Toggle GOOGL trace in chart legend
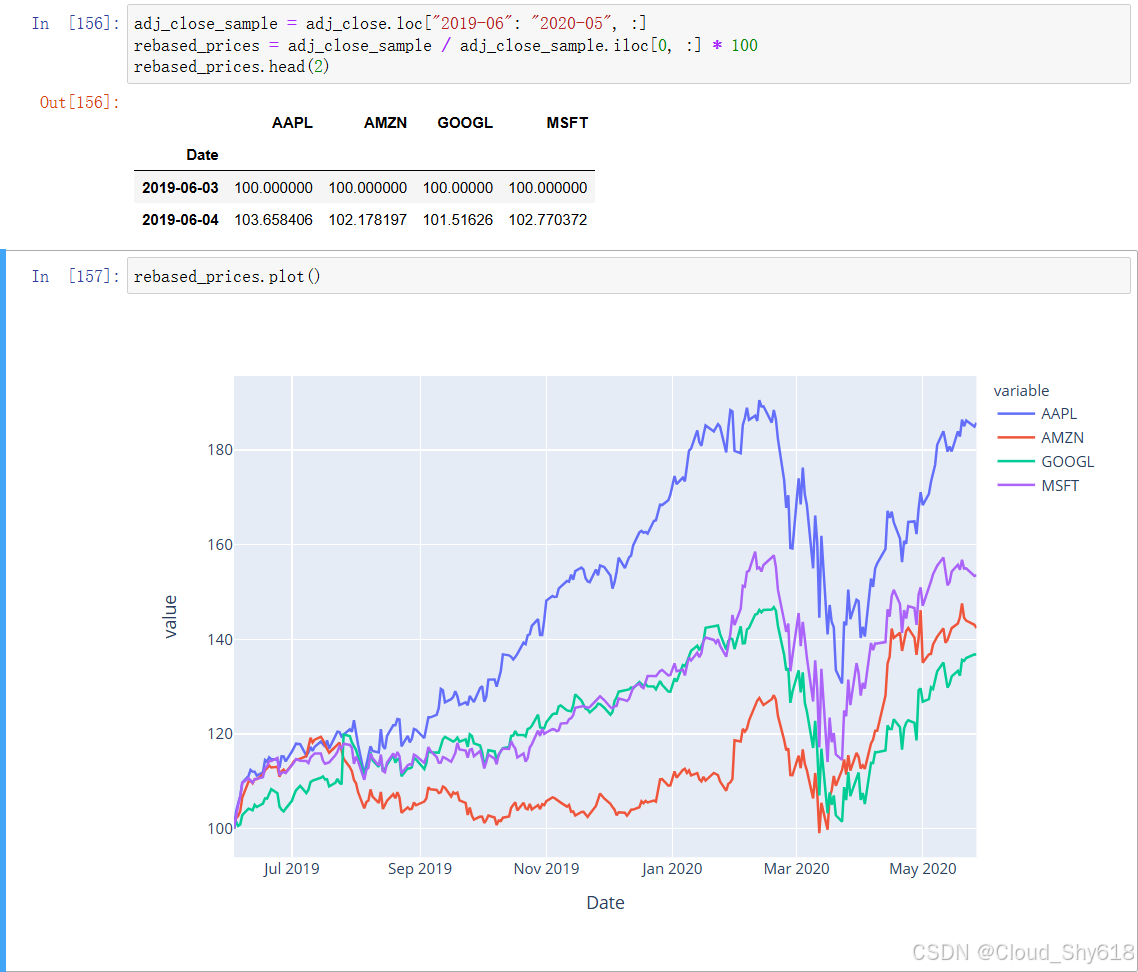 point(1046,462)
